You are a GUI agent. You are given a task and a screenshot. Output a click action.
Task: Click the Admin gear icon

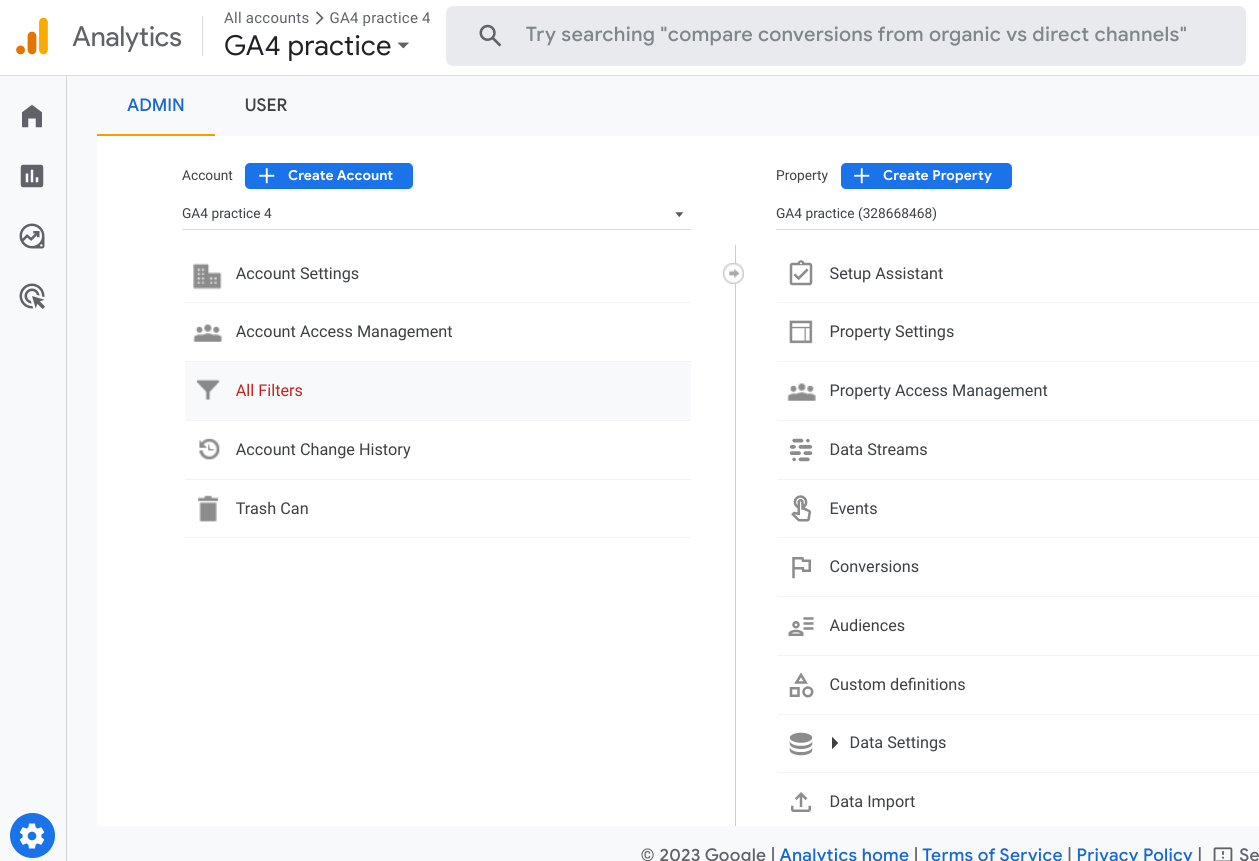point(32,836)
